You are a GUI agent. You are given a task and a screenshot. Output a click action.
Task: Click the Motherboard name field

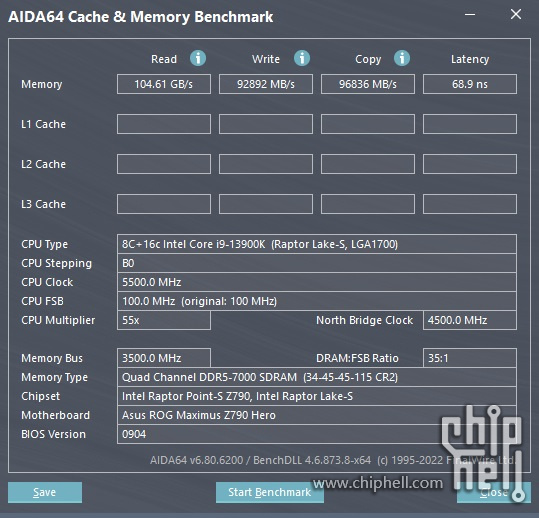[317, 415]
